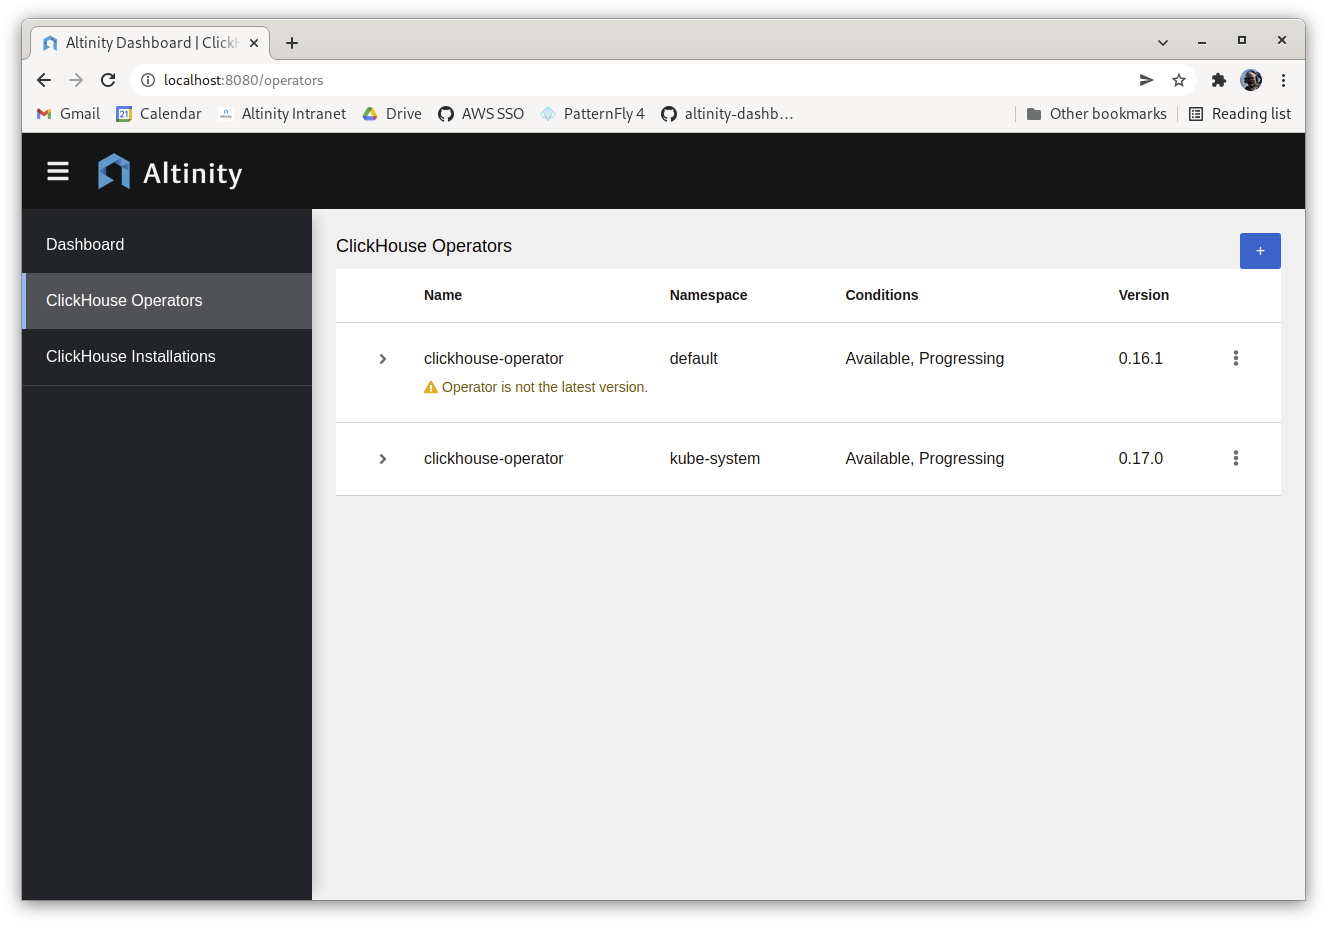The image size is (1327, 925).
Task: Click the browser back arrow
Action: (x=43, y=80)
